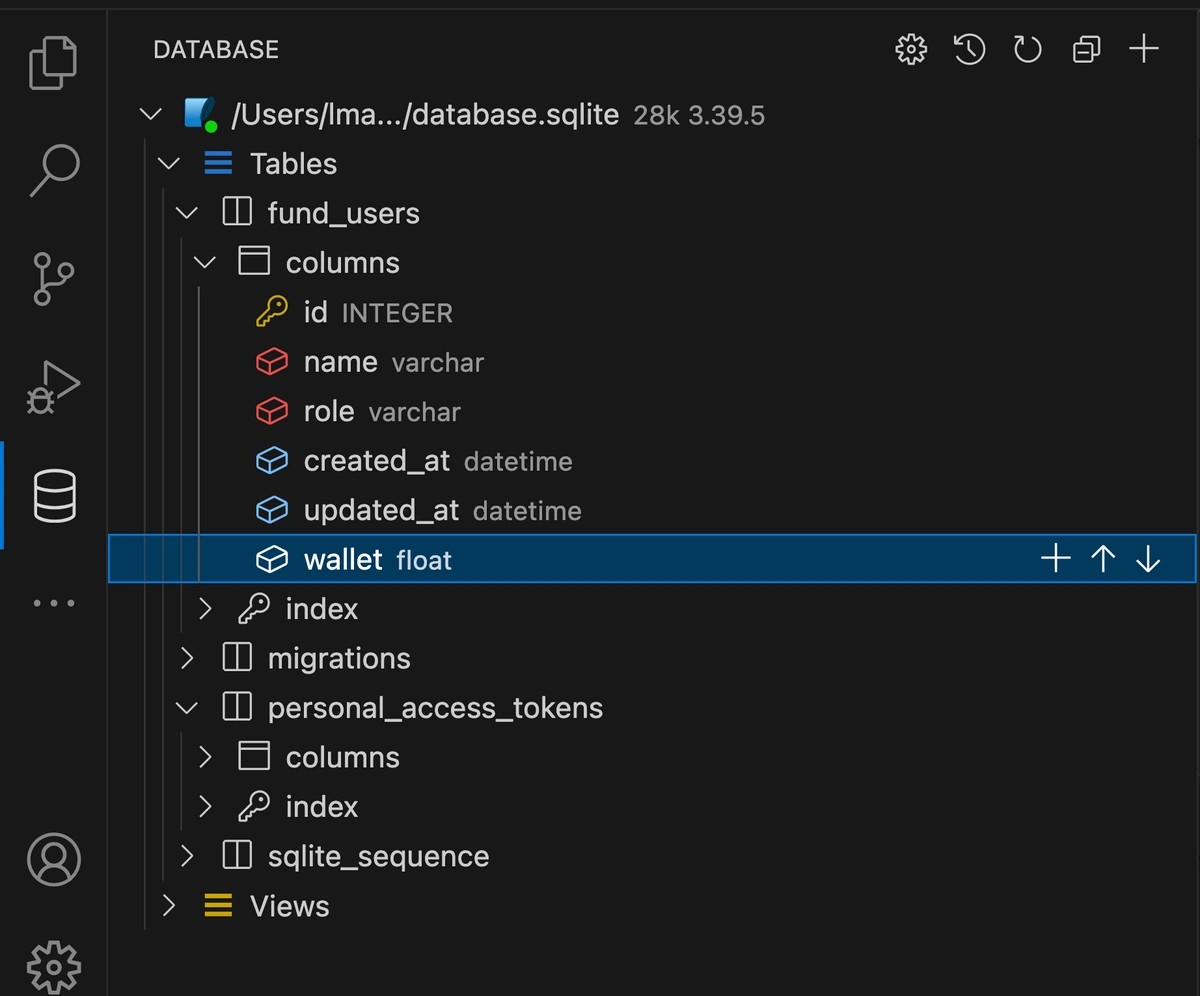Screen dimensions: 1200x996
Task: Open the Accounts menu icon
Action: click(x=53, y=859)
